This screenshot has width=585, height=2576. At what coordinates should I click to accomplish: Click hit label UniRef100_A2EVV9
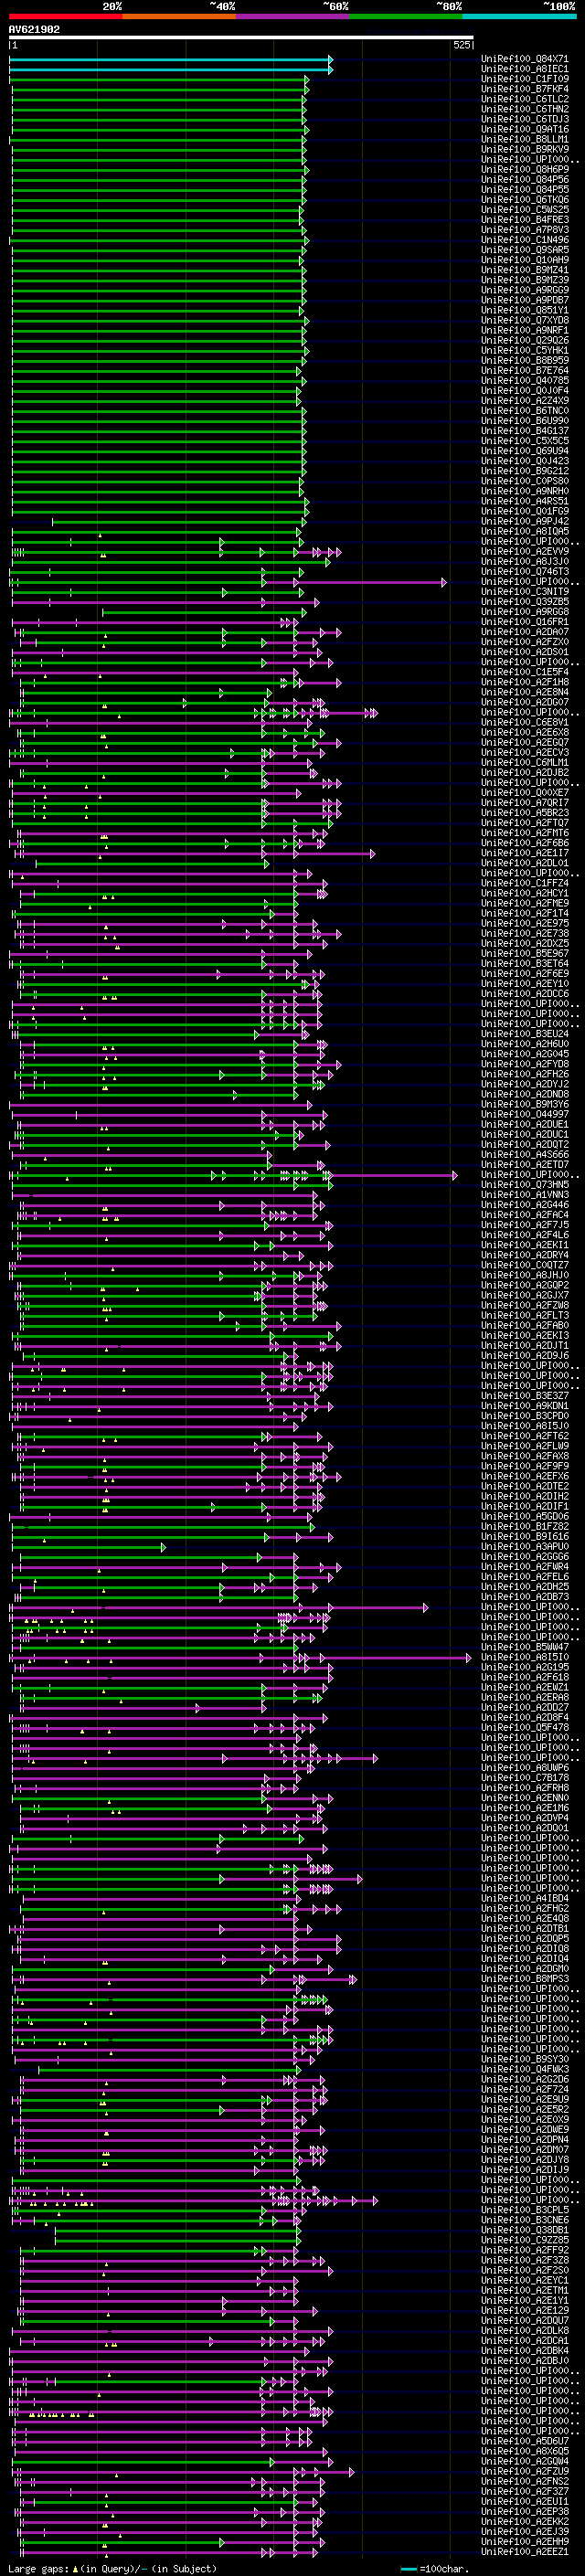click(x=525, y=551)
